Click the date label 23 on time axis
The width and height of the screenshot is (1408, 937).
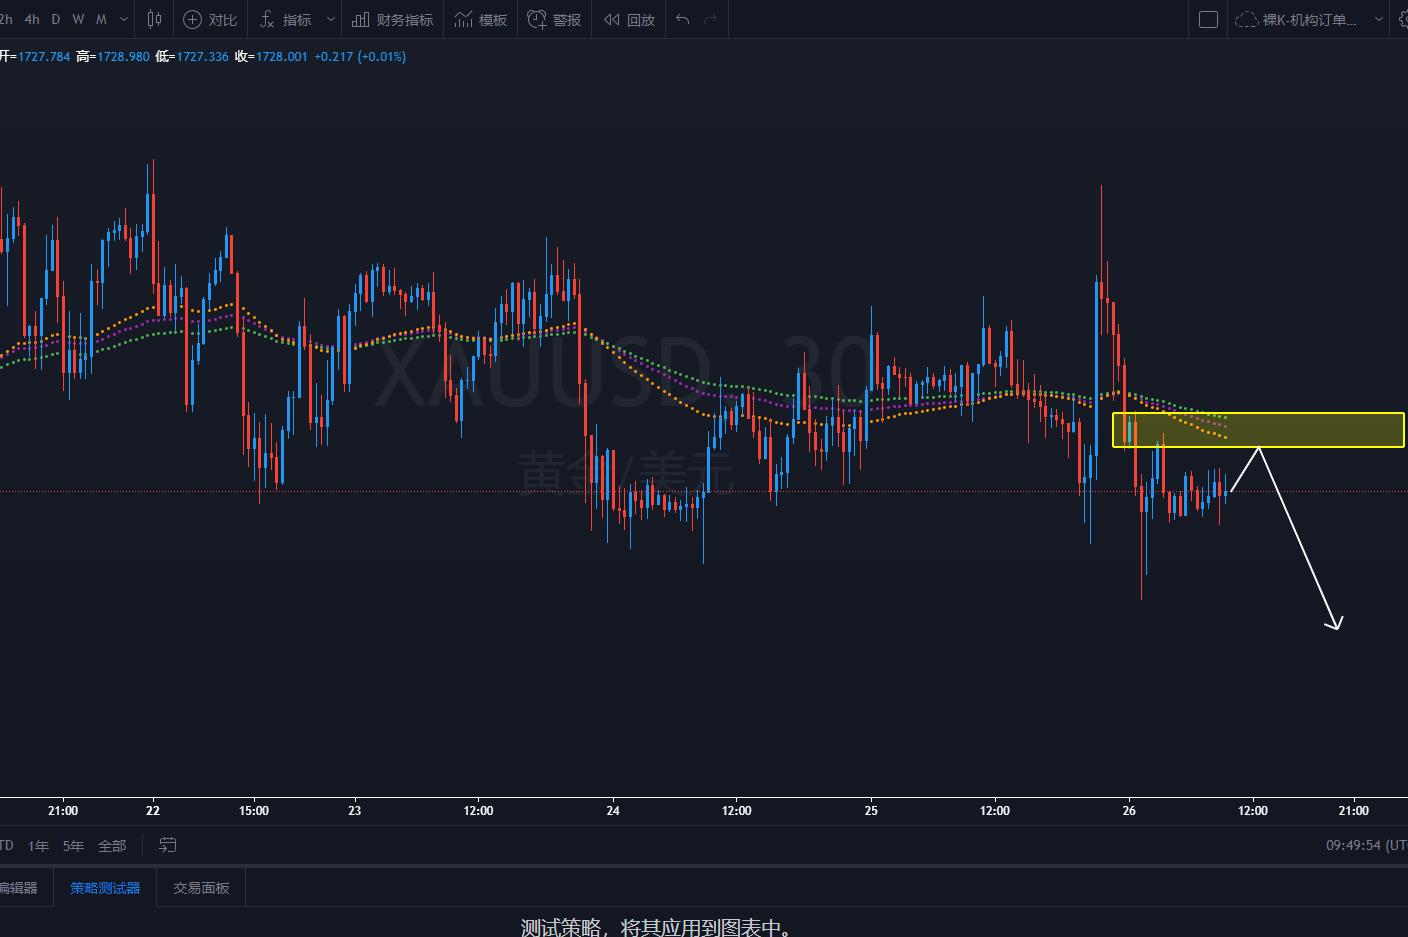click(x=354, y=811)
